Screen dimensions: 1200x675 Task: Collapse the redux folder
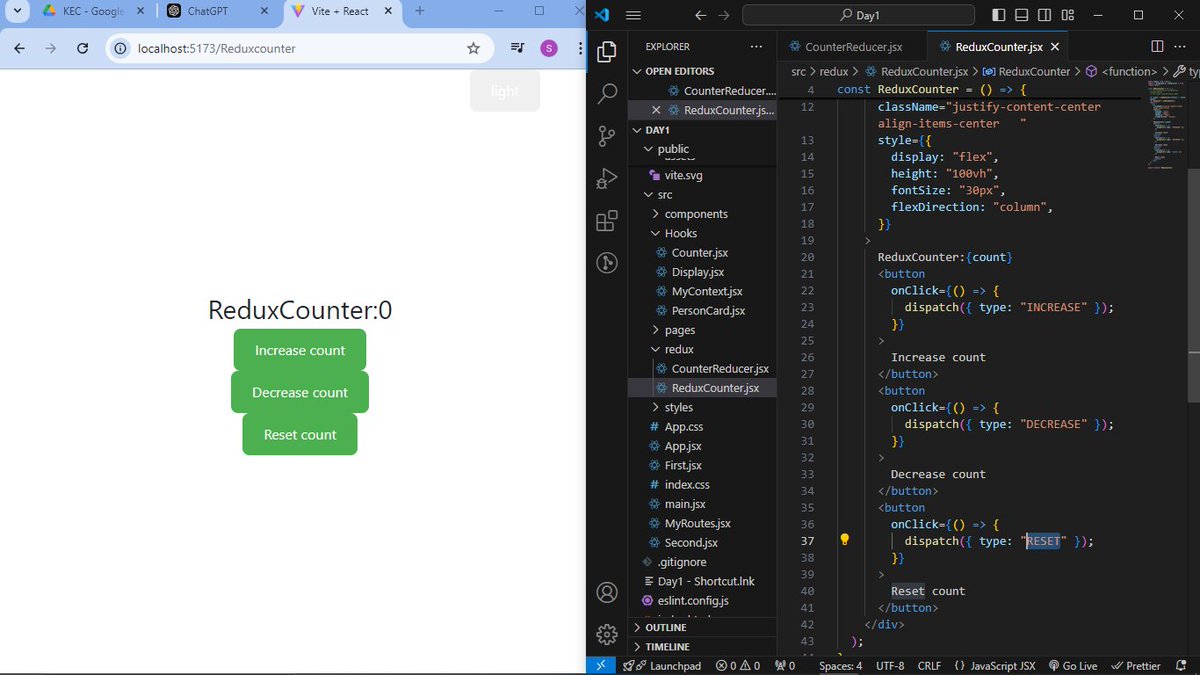679,349
